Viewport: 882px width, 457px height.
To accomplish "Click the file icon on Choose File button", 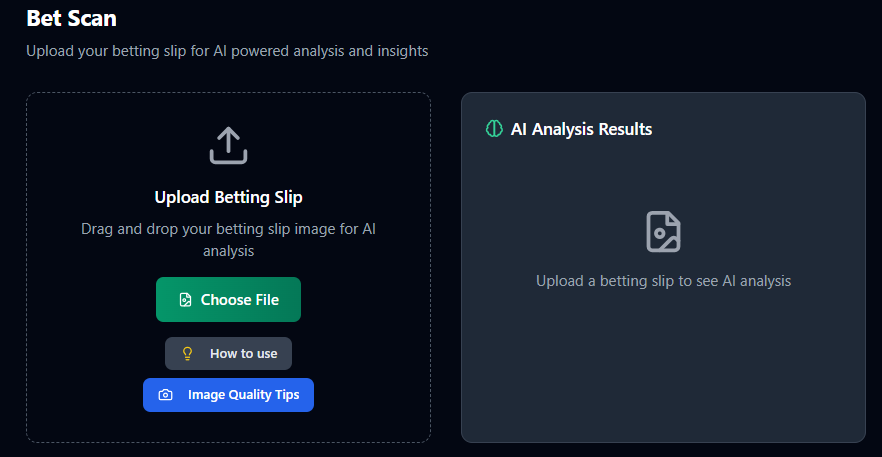I will (185, 300).
